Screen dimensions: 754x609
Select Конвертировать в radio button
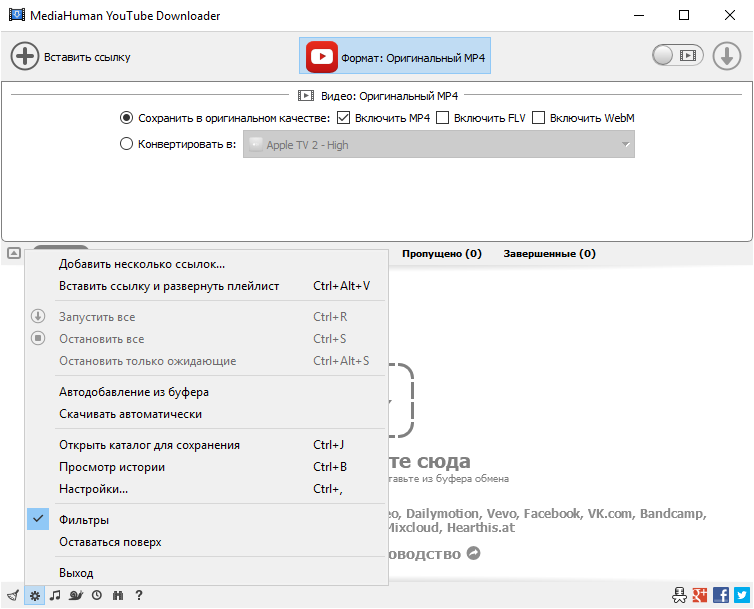tap(126, 144)
